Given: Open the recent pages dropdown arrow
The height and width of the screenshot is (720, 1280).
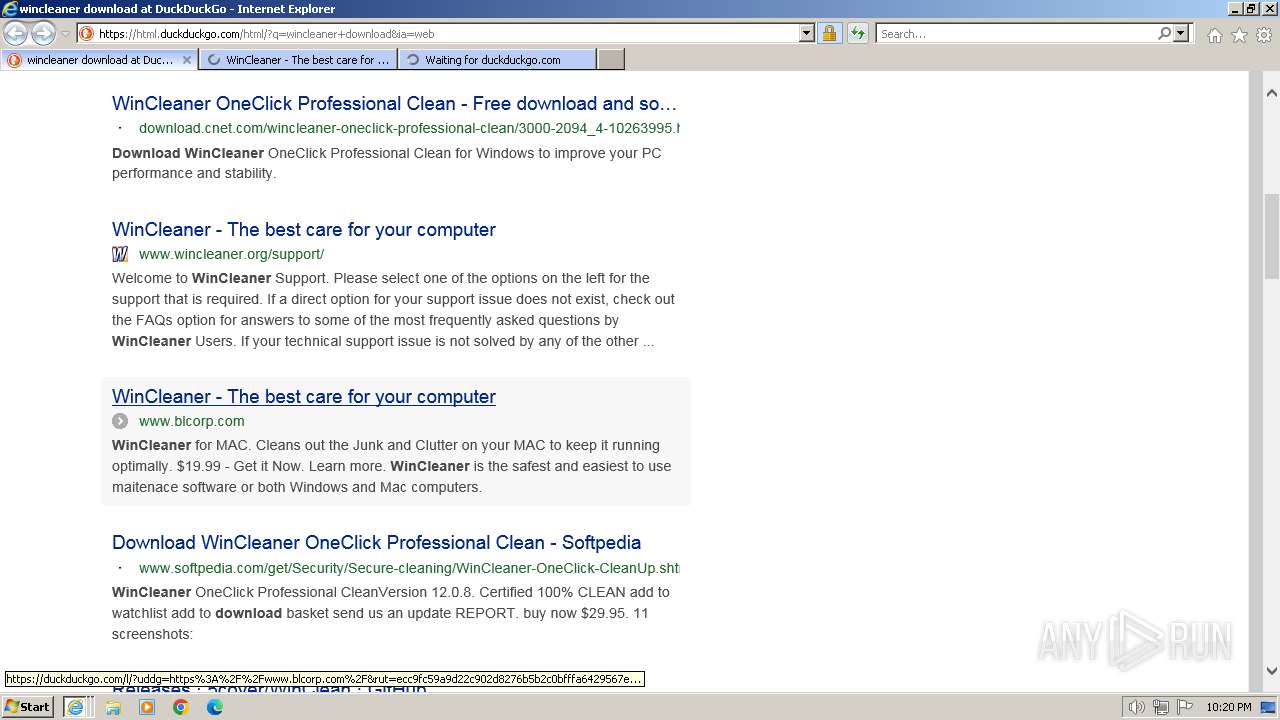Looking at the screenshot, I should (x=65, y=34).
